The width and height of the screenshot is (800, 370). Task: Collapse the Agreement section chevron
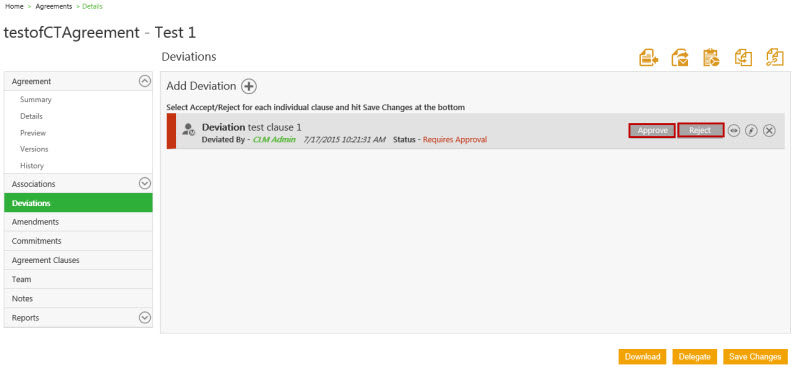click(145, 81)
